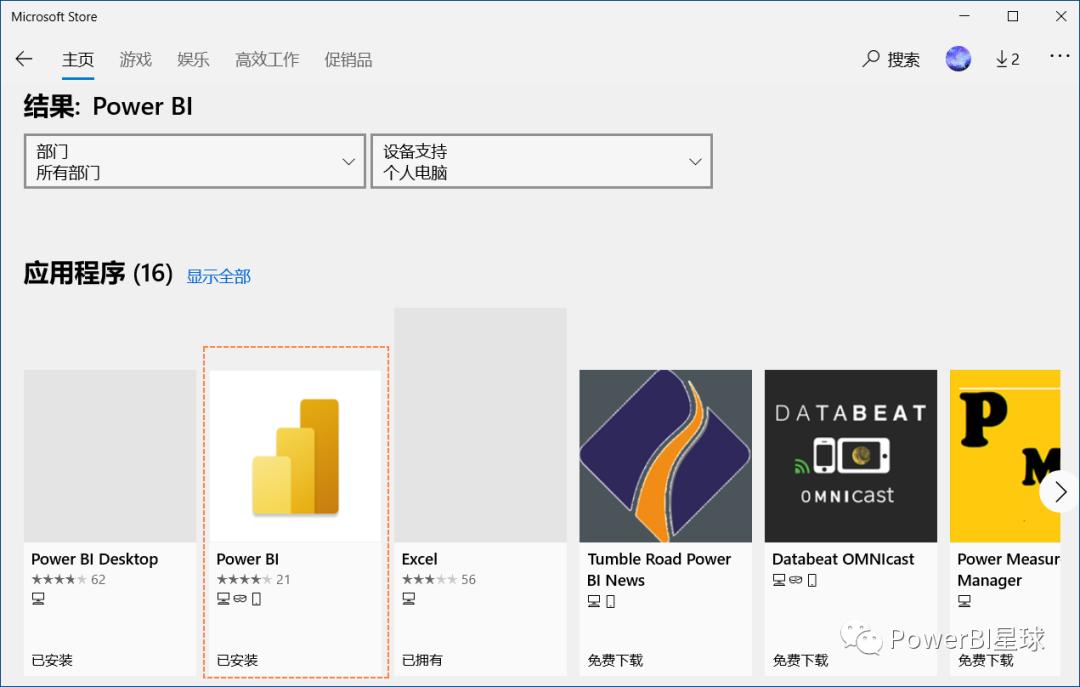The height and width of the screenshot is (687, 1080).
Task: Click the user account avatar
Action: tap(958, 58)
